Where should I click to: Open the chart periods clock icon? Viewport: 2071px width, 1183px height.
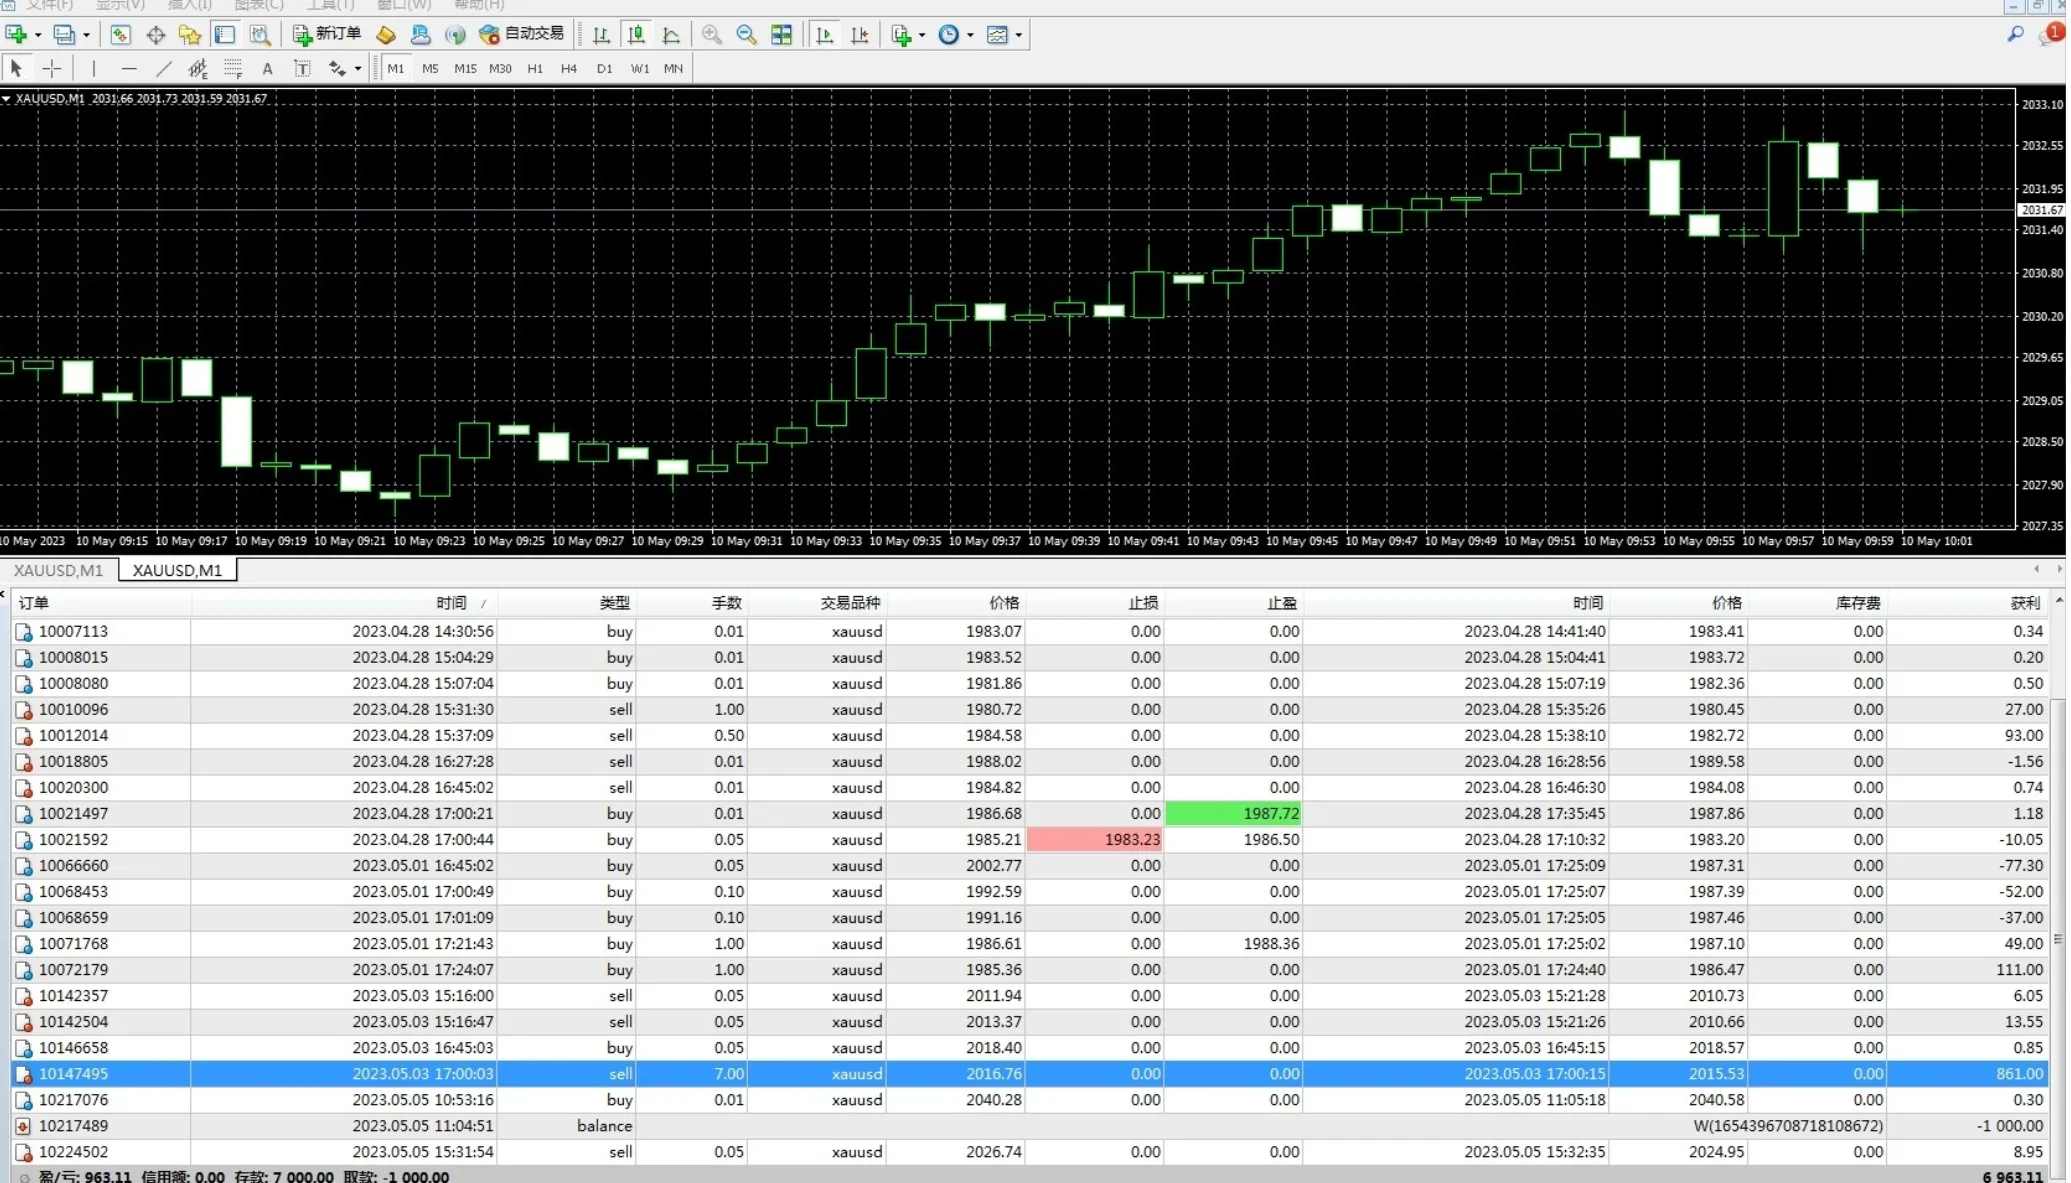pyautogui.click(x=948, y=35)
